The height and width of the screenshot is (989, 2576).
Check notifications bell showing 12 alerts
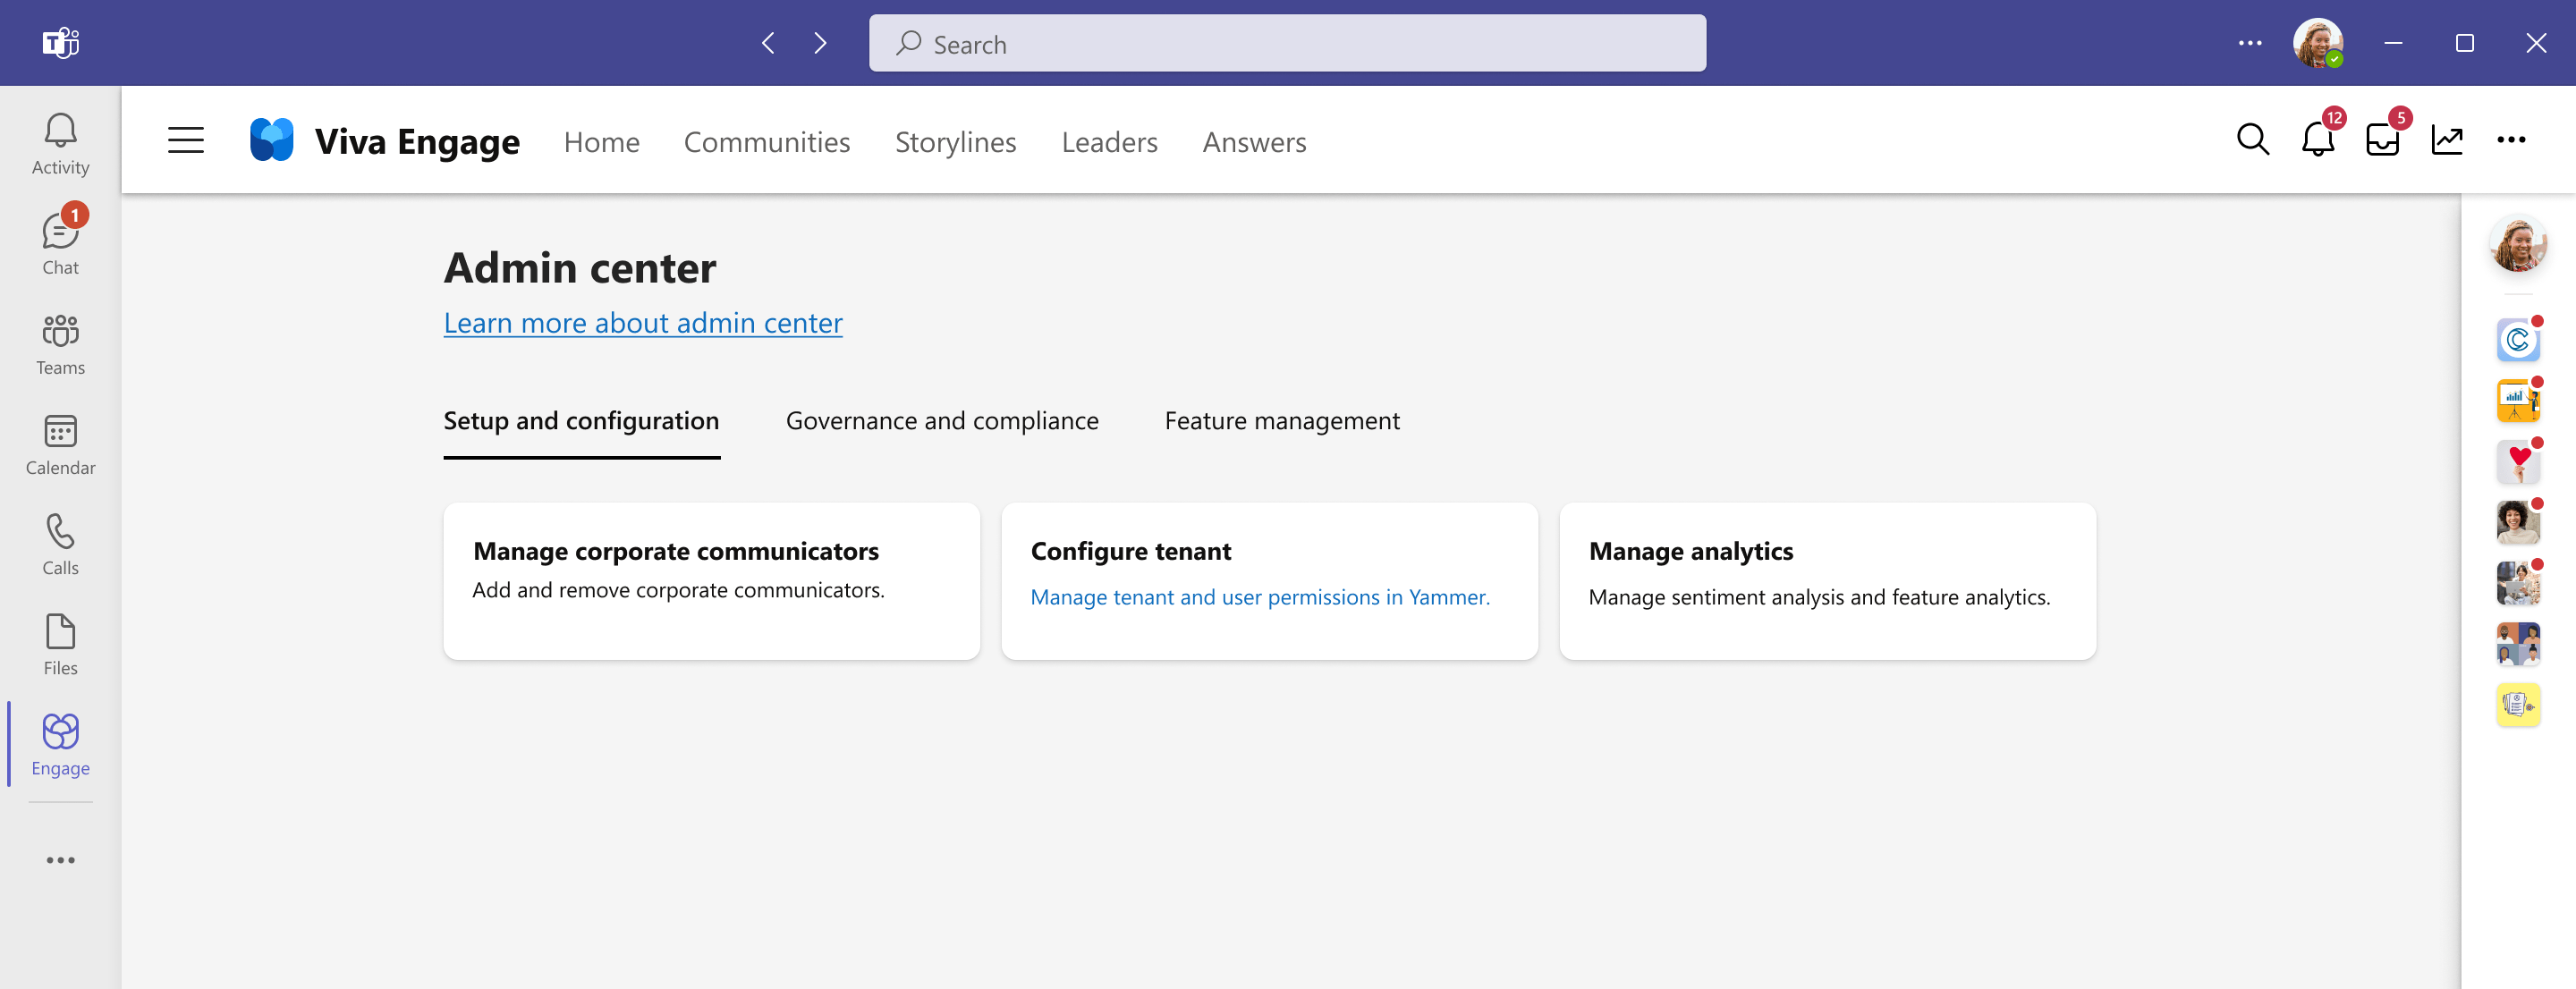point(2318,140)
